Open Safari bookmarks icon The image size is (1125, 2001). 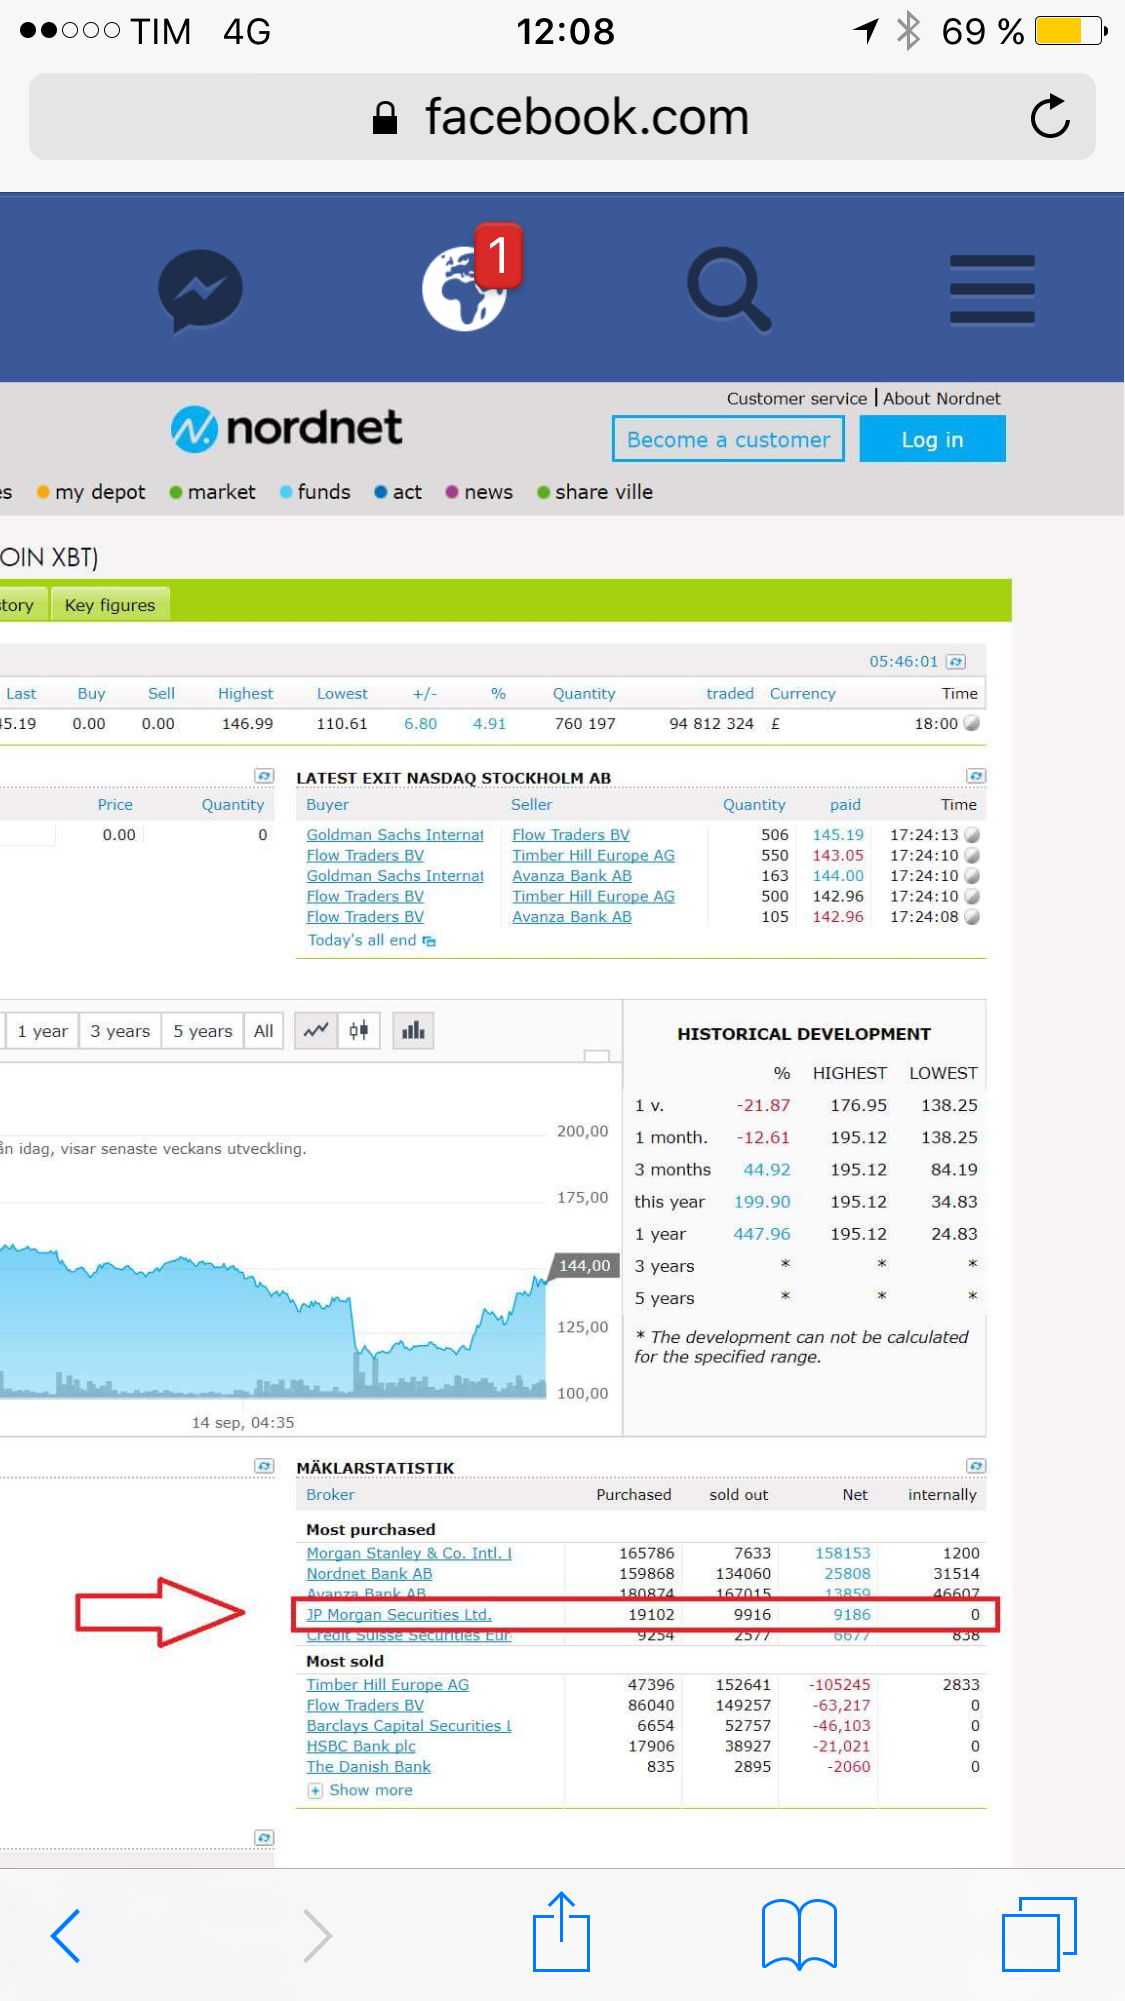point(799,1934)
